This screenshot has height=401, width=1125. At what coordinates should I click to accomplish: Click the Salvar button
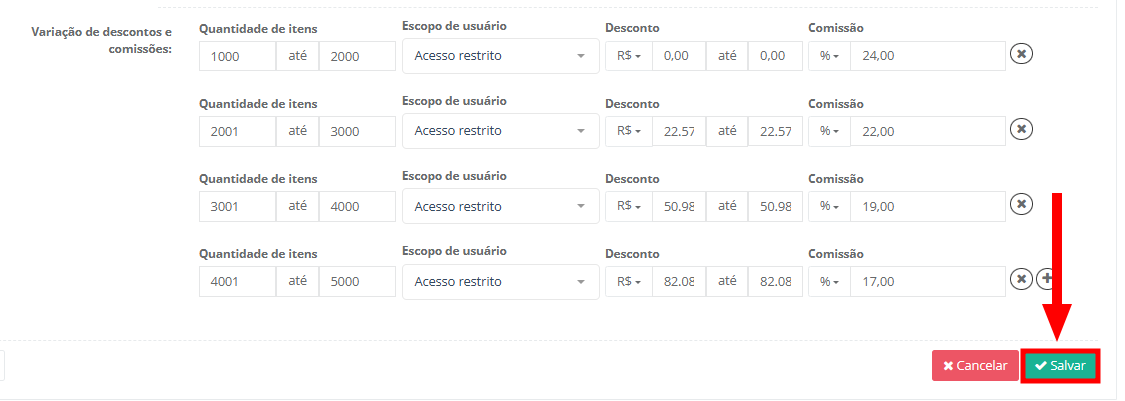click(1060, 366)
